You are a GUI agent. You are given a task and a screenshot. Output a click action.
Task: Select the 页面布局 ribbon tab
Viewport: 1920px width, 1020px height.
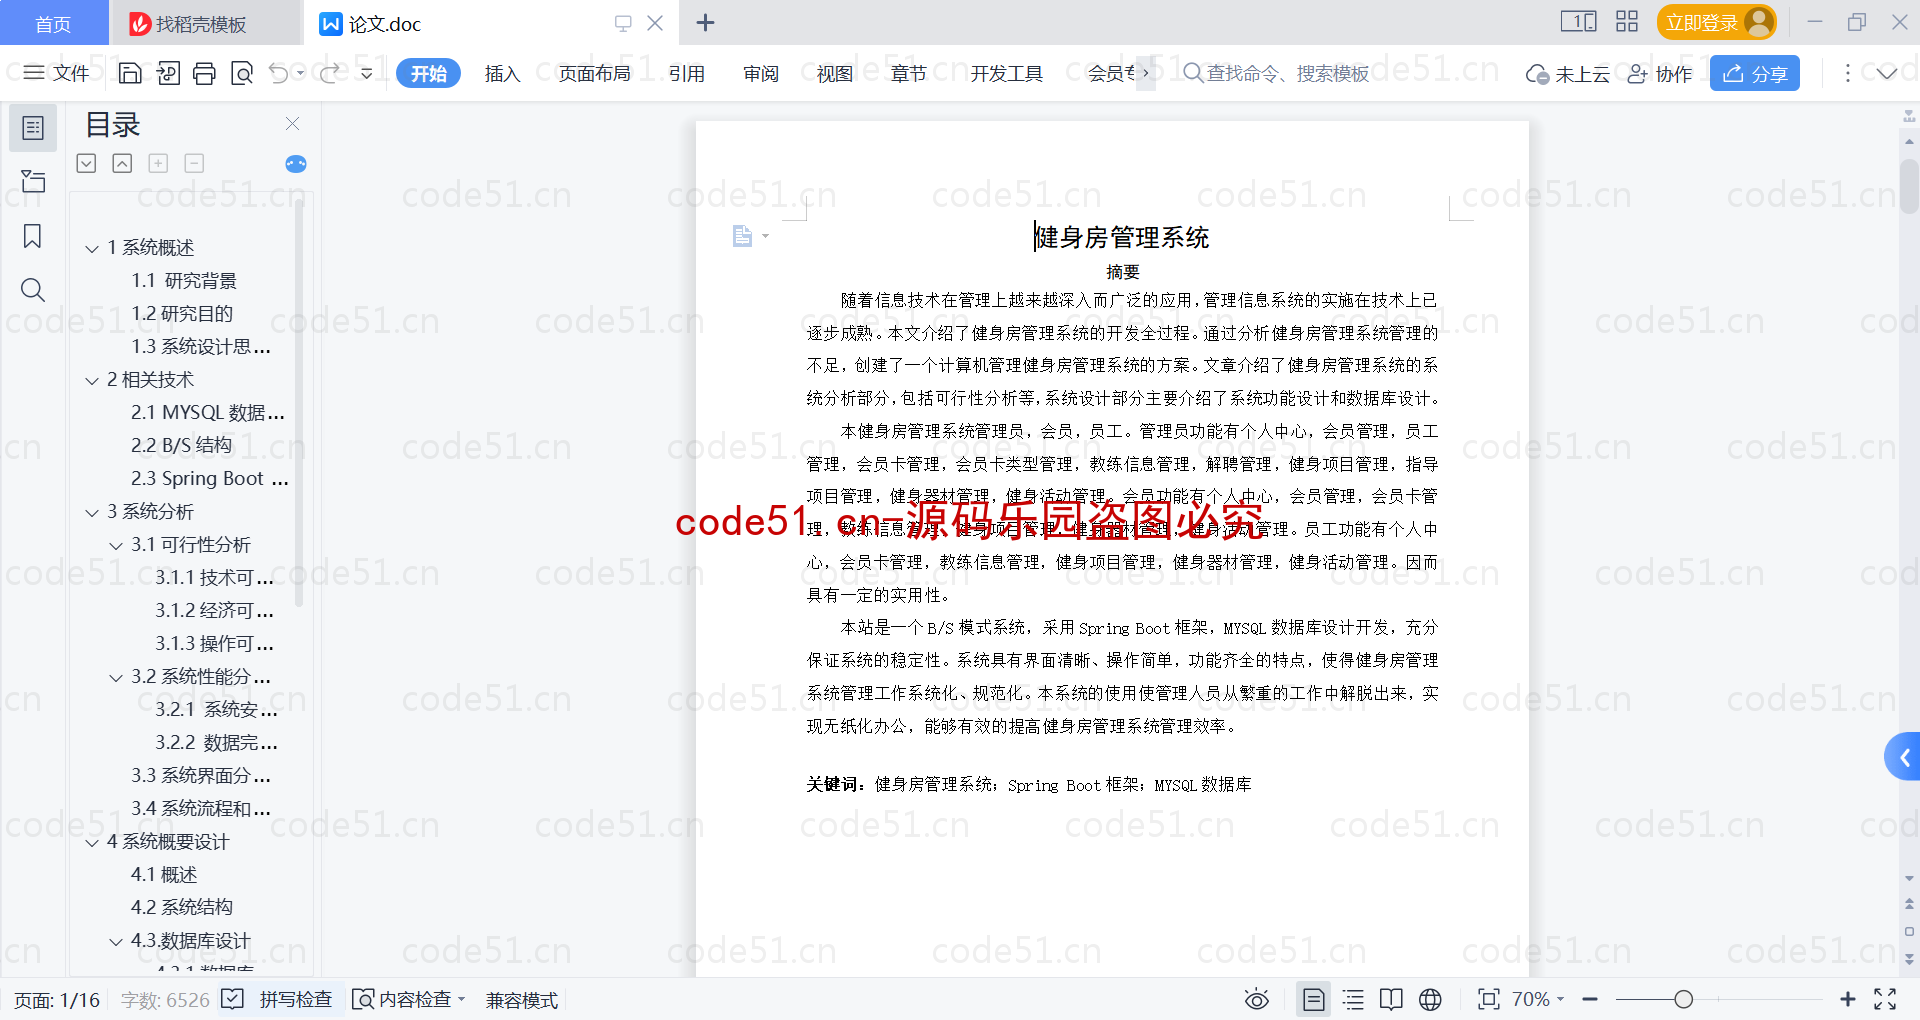[594, 73]
